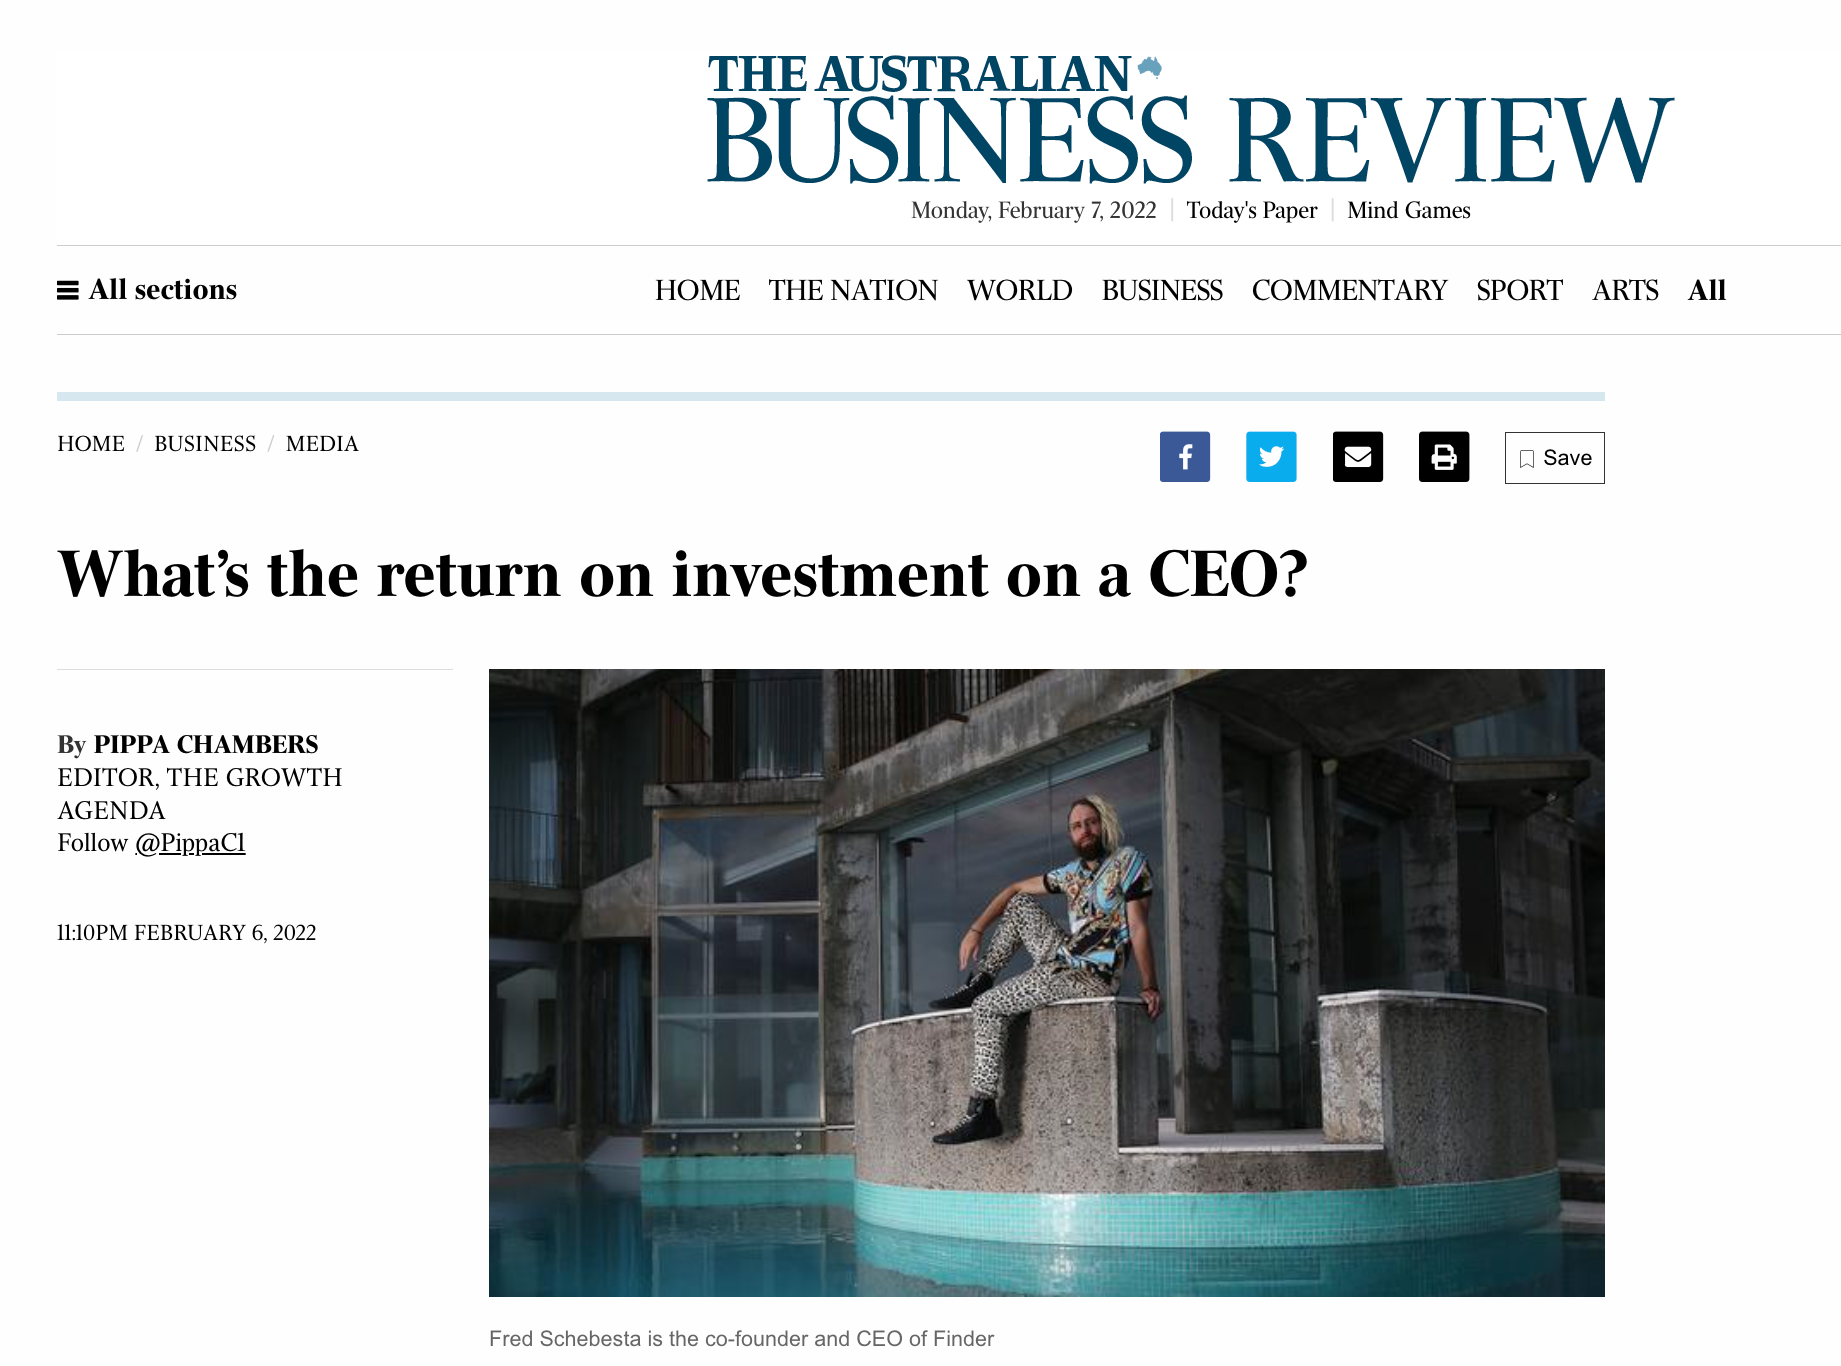The height and width of the screenshot is (1366, 1841).
Task: Share article via Twitter icon
Action: 1271,457
